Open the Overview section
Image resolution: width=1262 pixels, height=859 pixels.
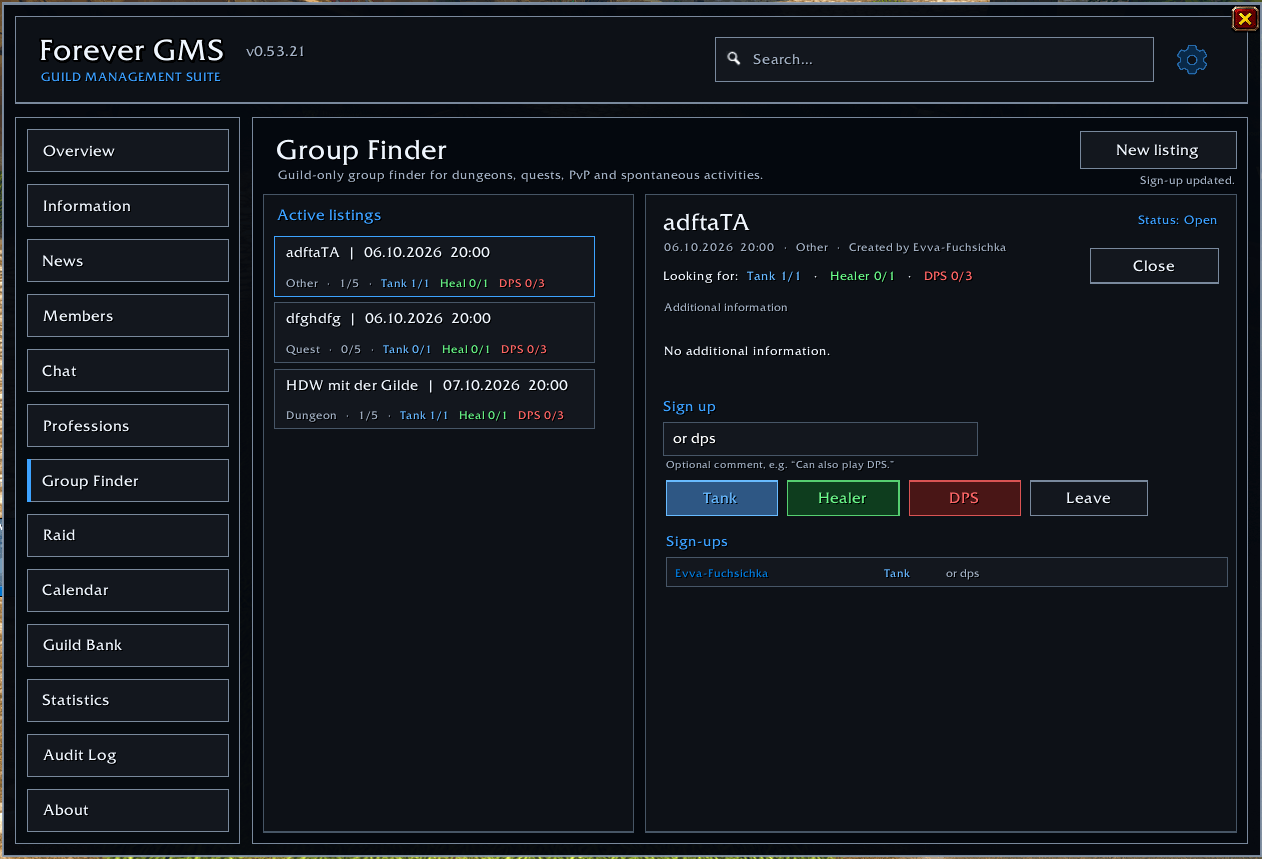point(128,151)
